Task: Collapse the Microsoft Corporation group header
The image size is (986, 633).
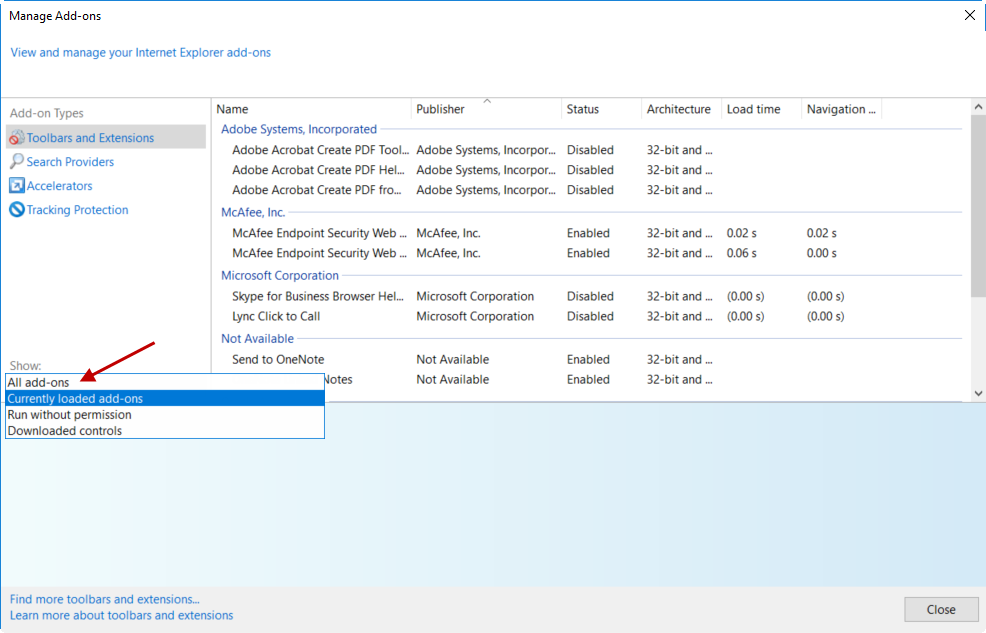Action: [x=280, y=275]
